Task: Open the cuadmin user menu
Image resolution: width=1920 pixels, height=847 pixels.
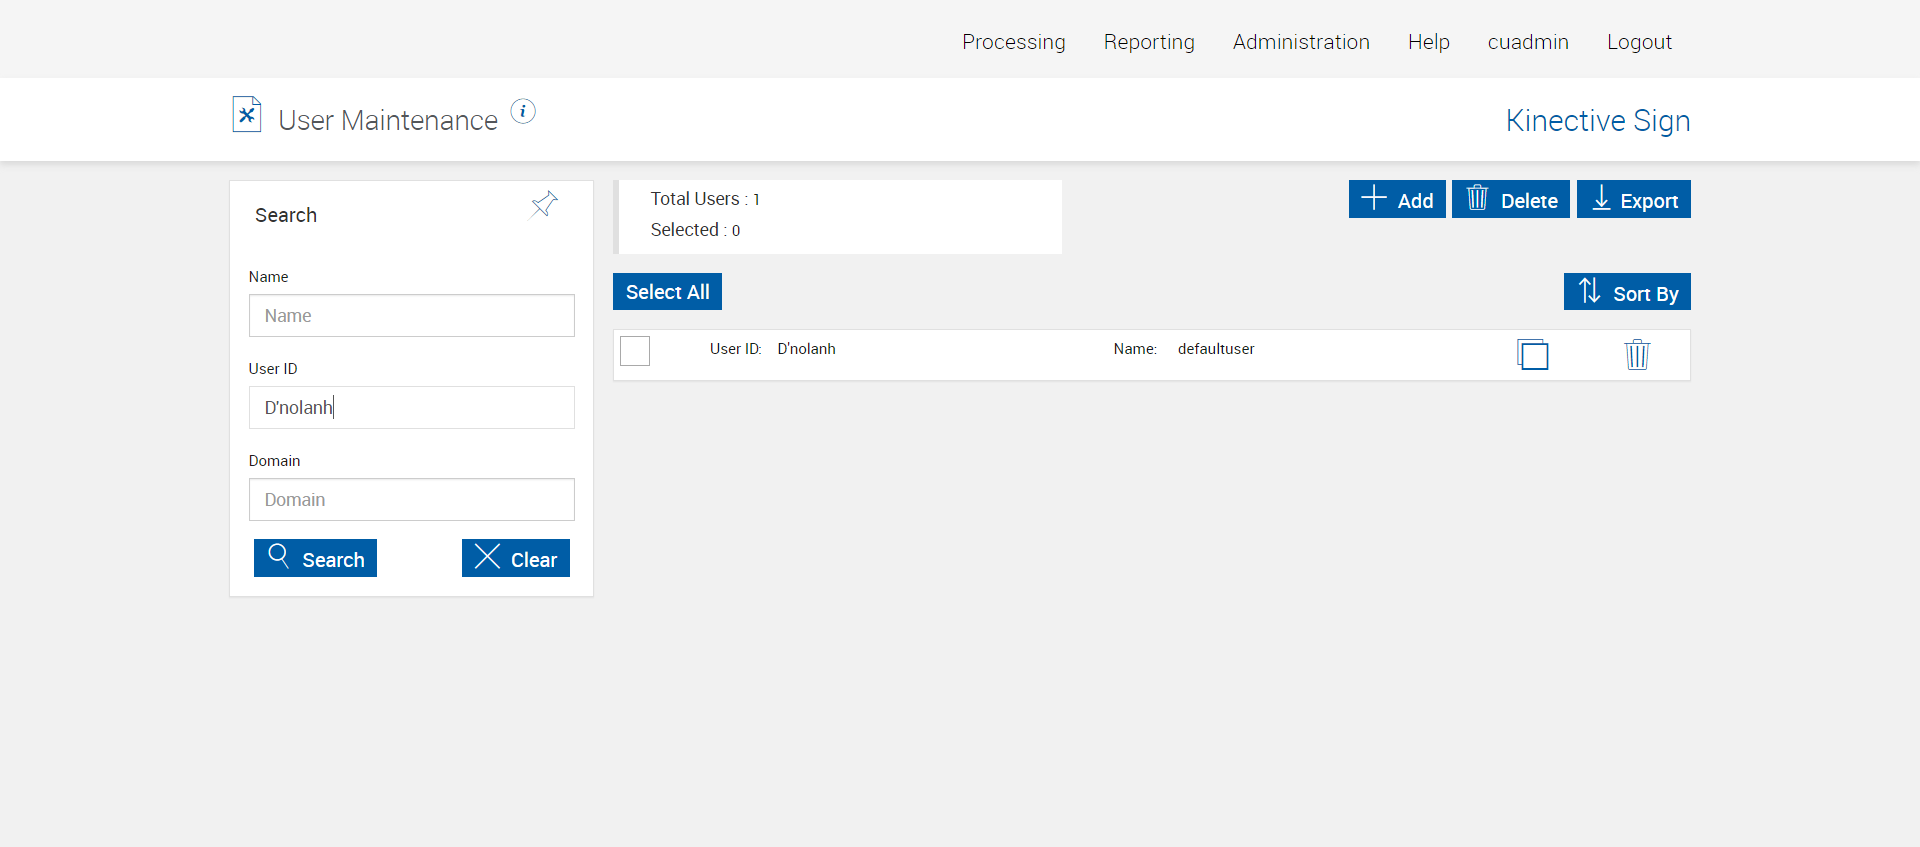Action: pyautogui.click(x=1528, y=42)
